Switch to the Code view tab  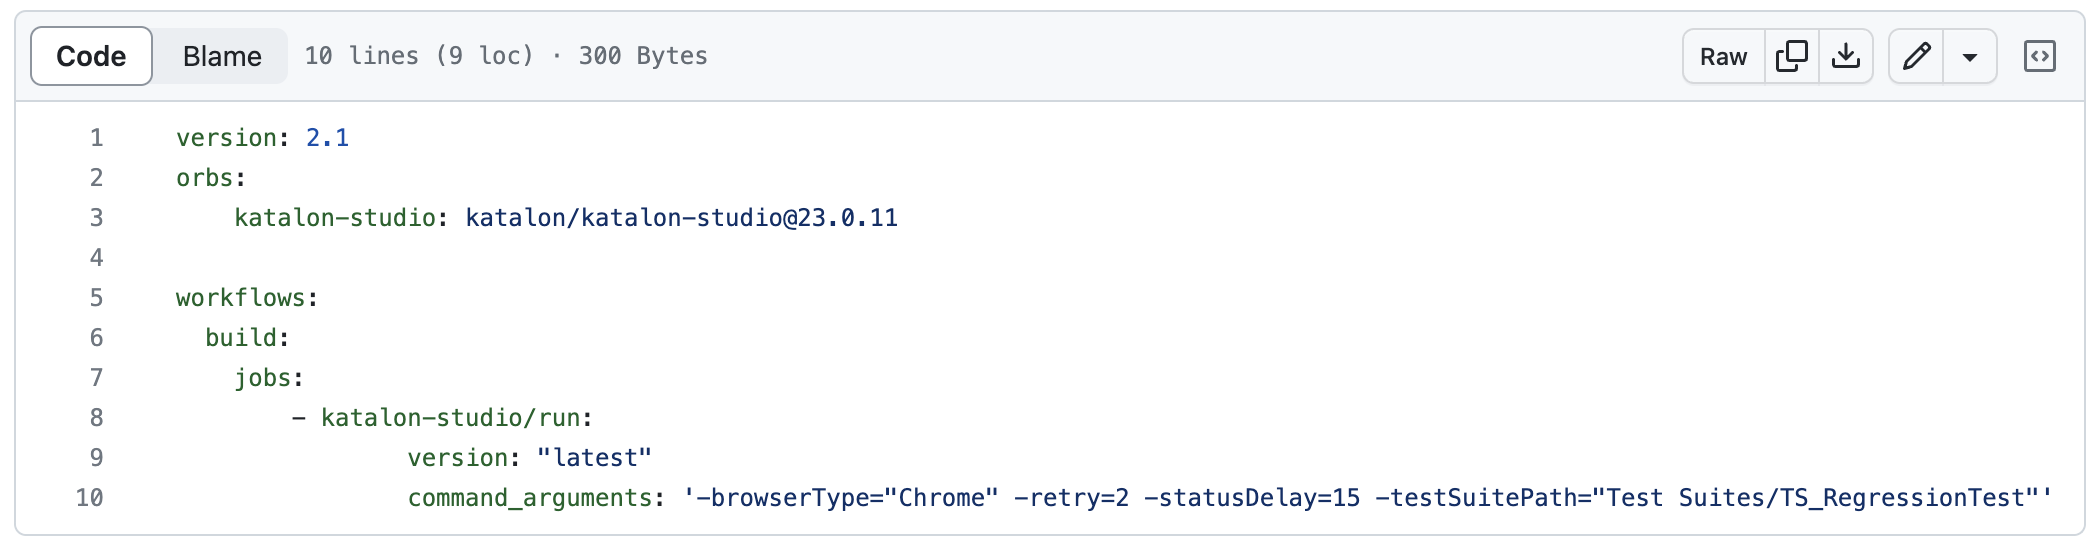tap(91, 56)
